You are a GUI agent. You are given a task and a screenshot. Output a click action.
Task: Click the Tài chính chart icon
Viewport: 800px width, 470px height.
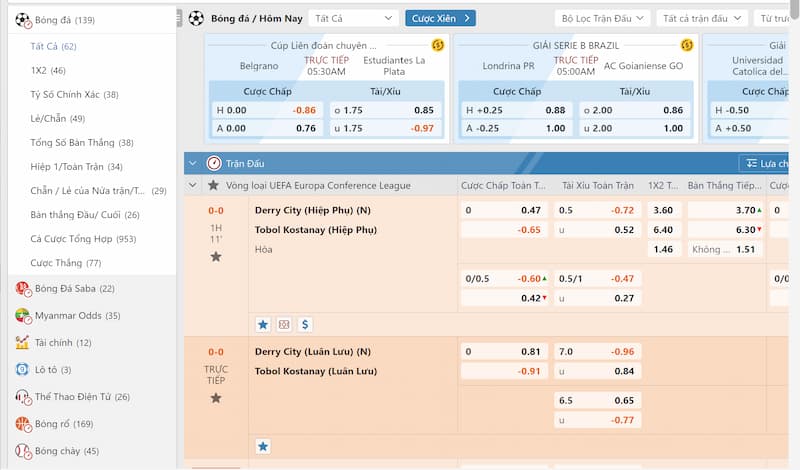[21, 343]
